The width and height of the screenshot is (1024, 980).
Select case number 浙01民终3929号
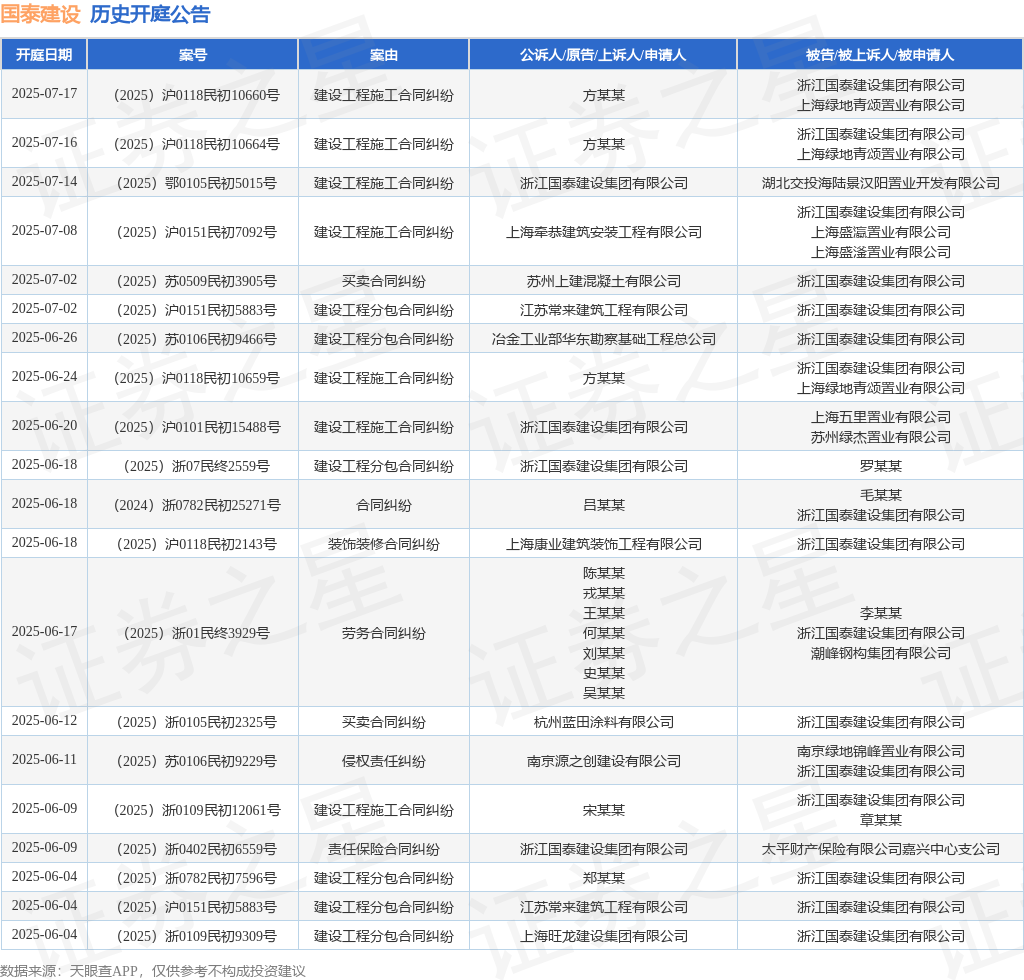point(197,633)
